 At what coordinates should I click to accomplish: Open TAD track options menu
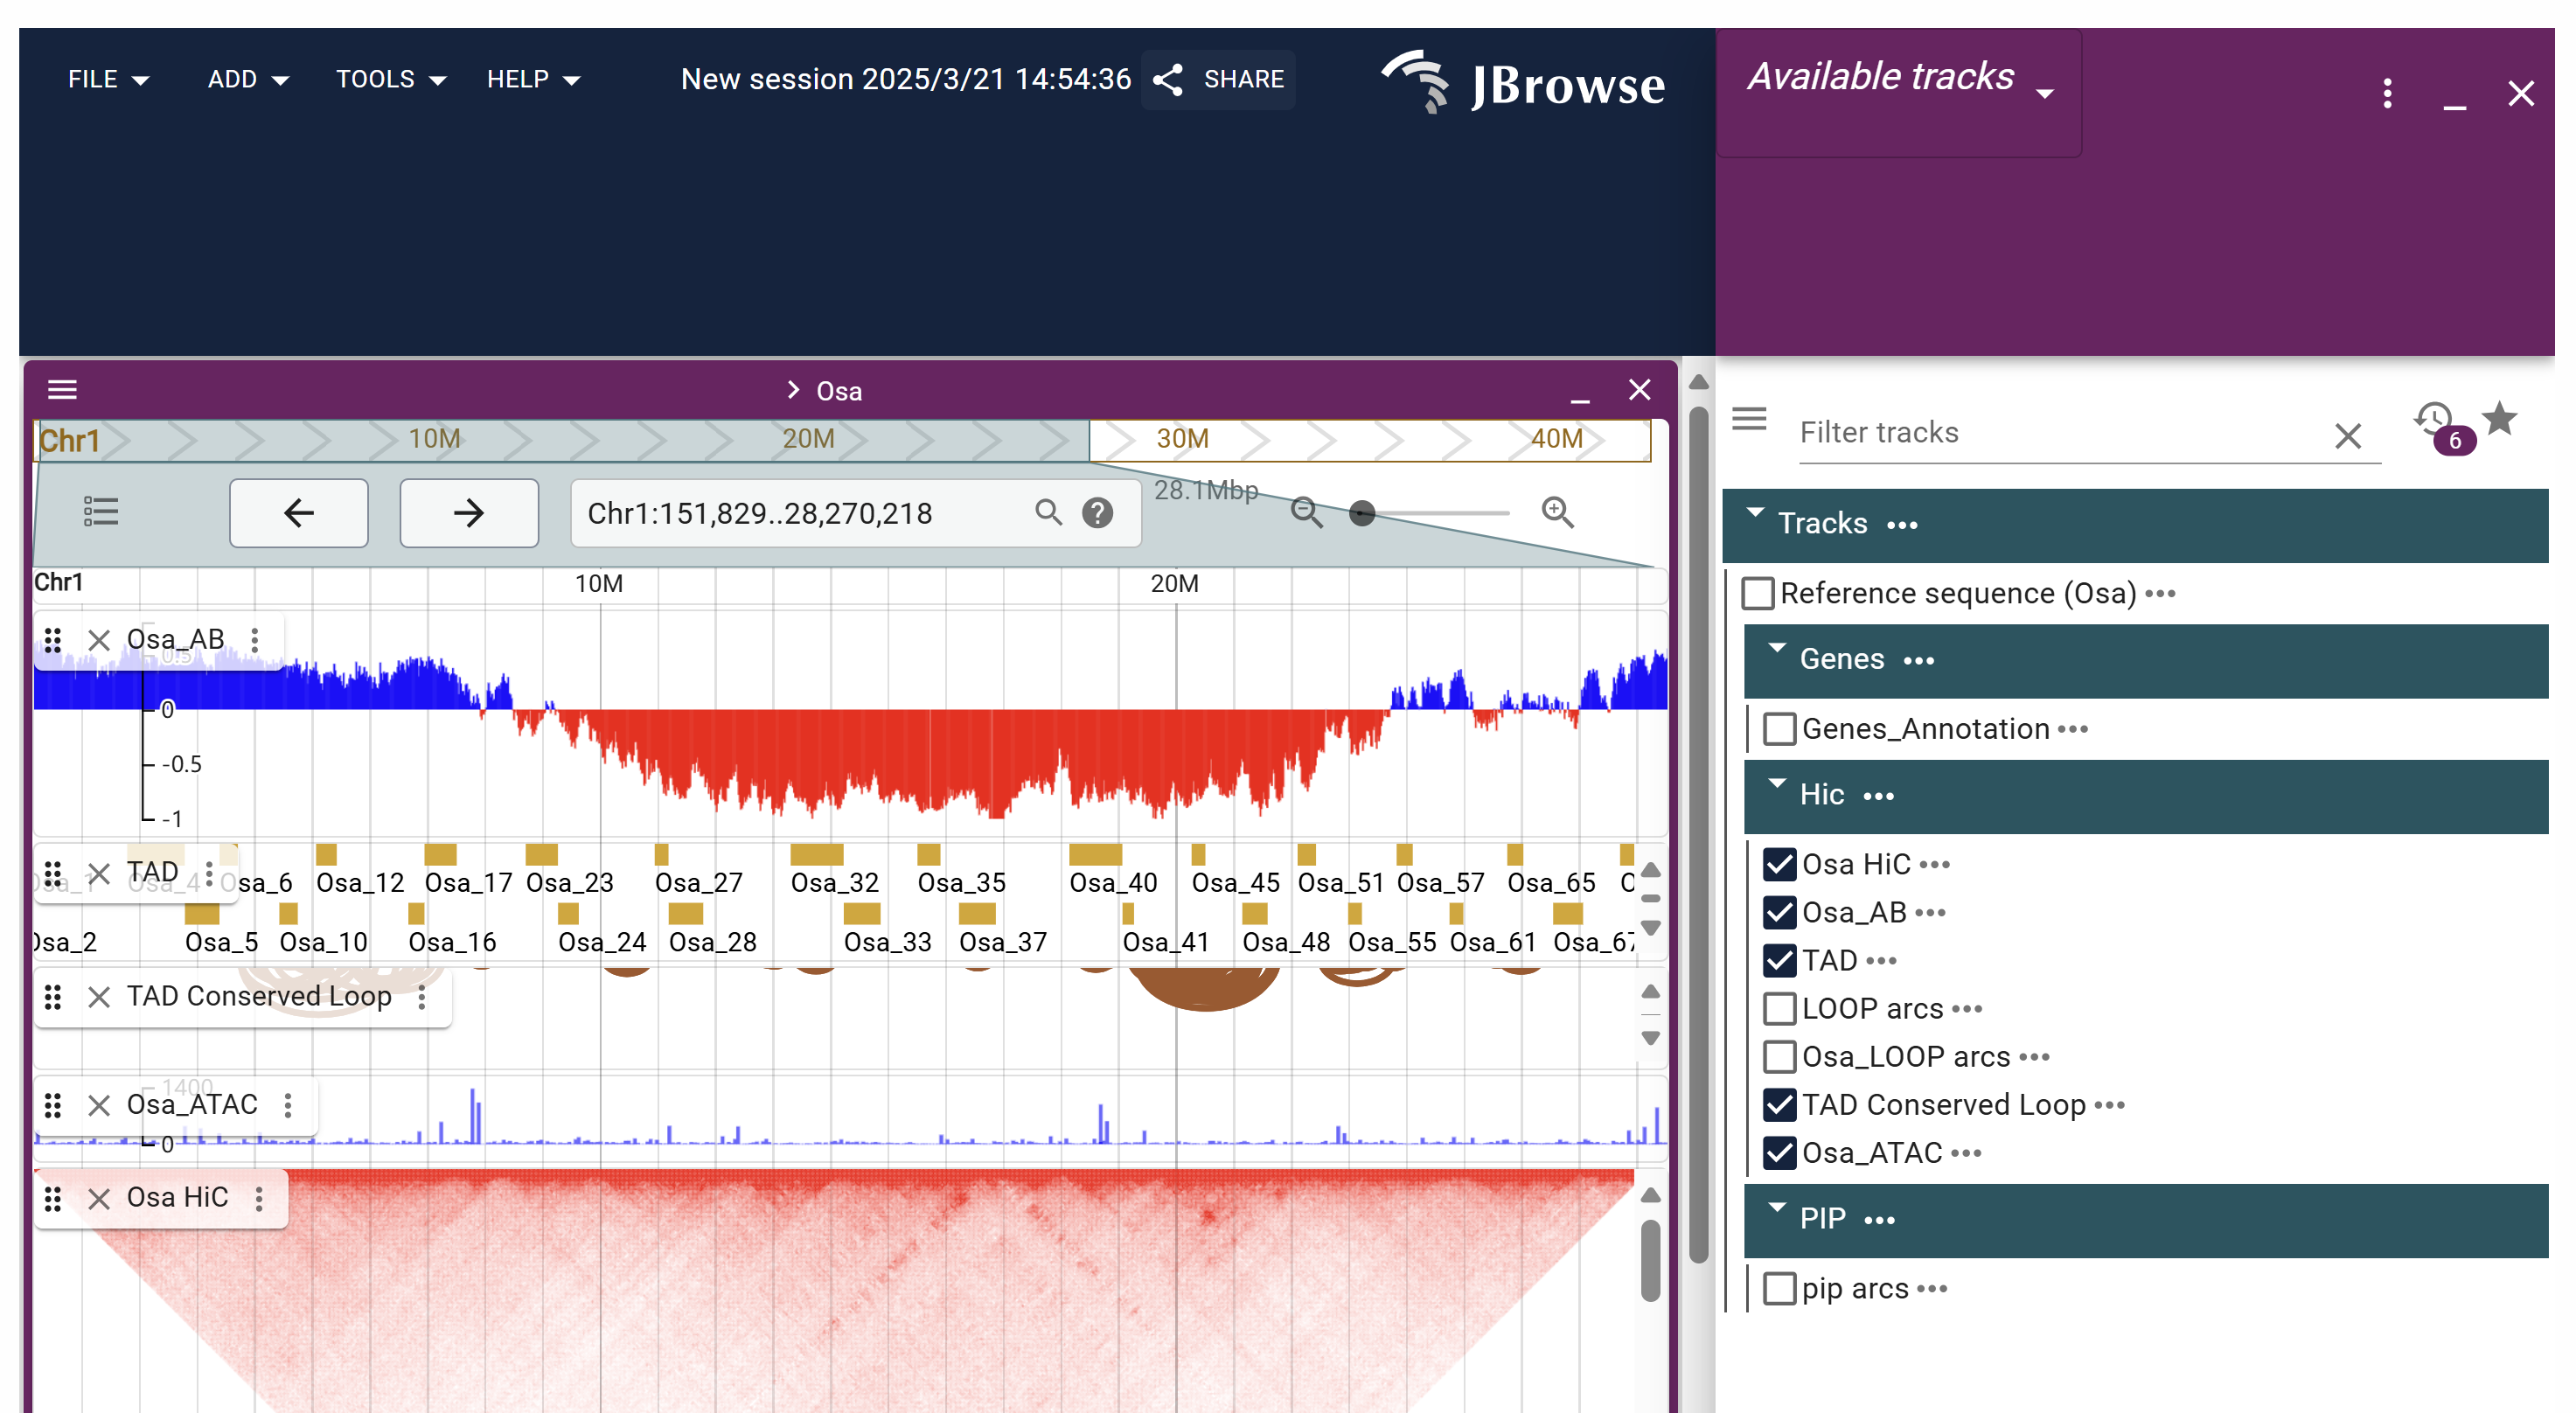(209, 874)
